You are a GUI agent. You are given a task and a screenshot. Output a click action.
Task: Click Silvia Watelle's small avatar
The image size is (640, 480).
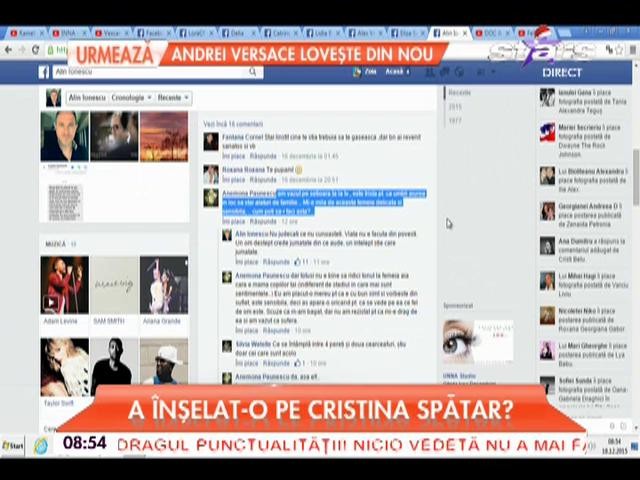227,346
